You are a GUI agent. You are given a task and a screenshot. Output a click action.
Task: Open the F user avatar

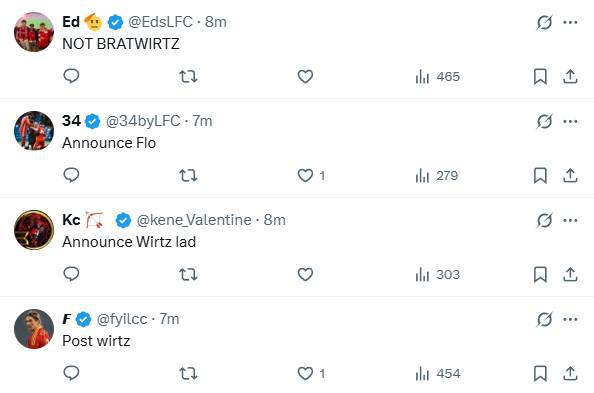34,329
